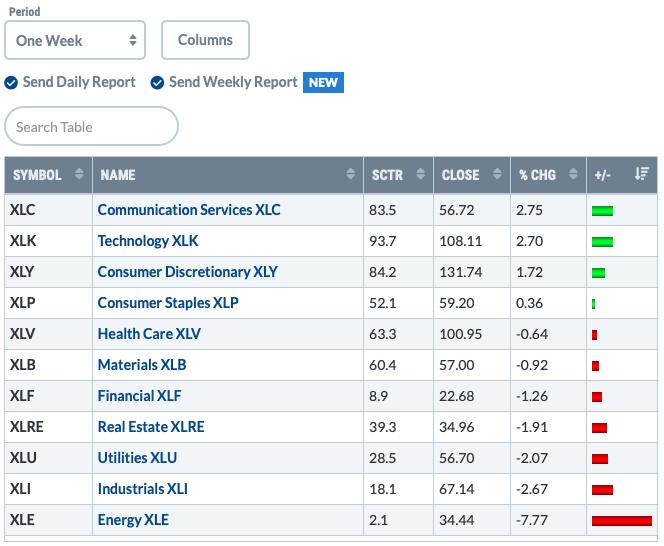
Task: Select the XLI symbol cell
Action: 48,488
